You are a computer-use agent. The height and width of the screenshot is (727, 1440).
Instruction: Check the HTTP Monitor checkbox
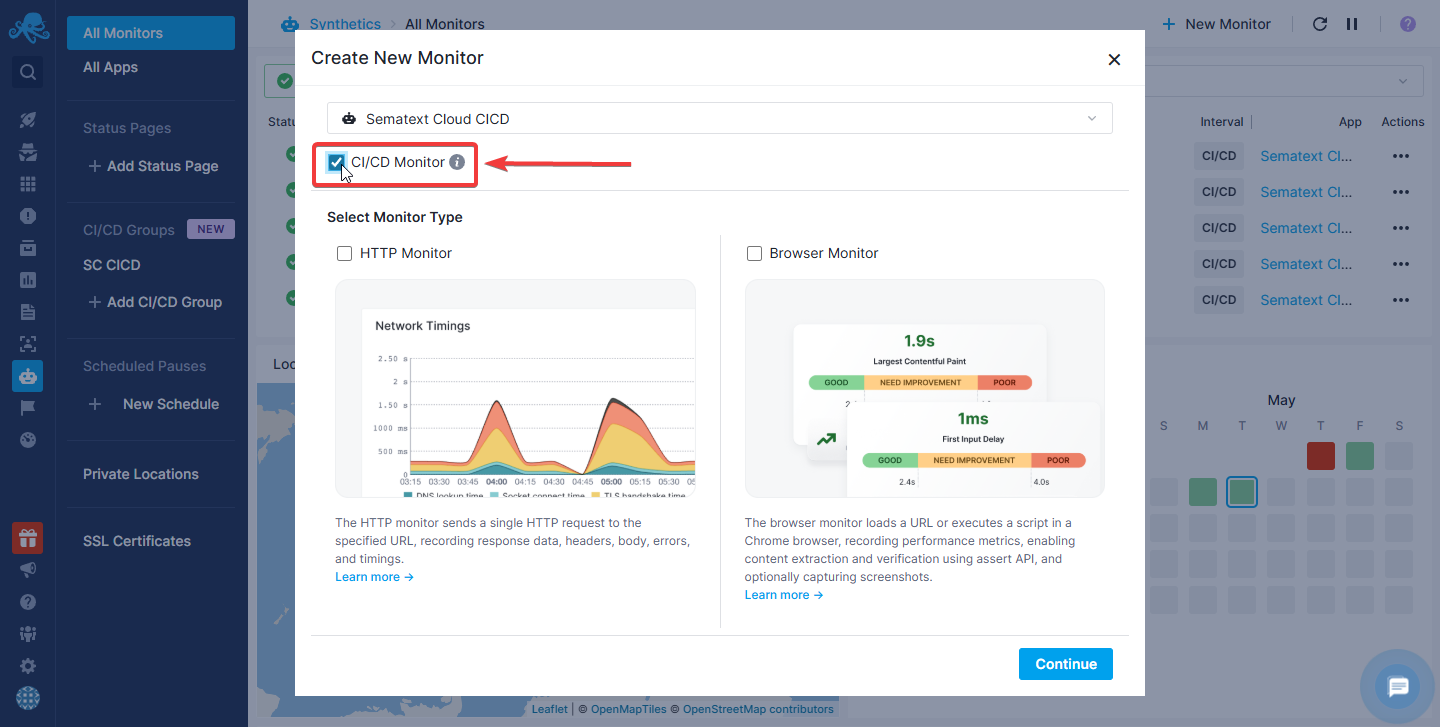(344, 254)
